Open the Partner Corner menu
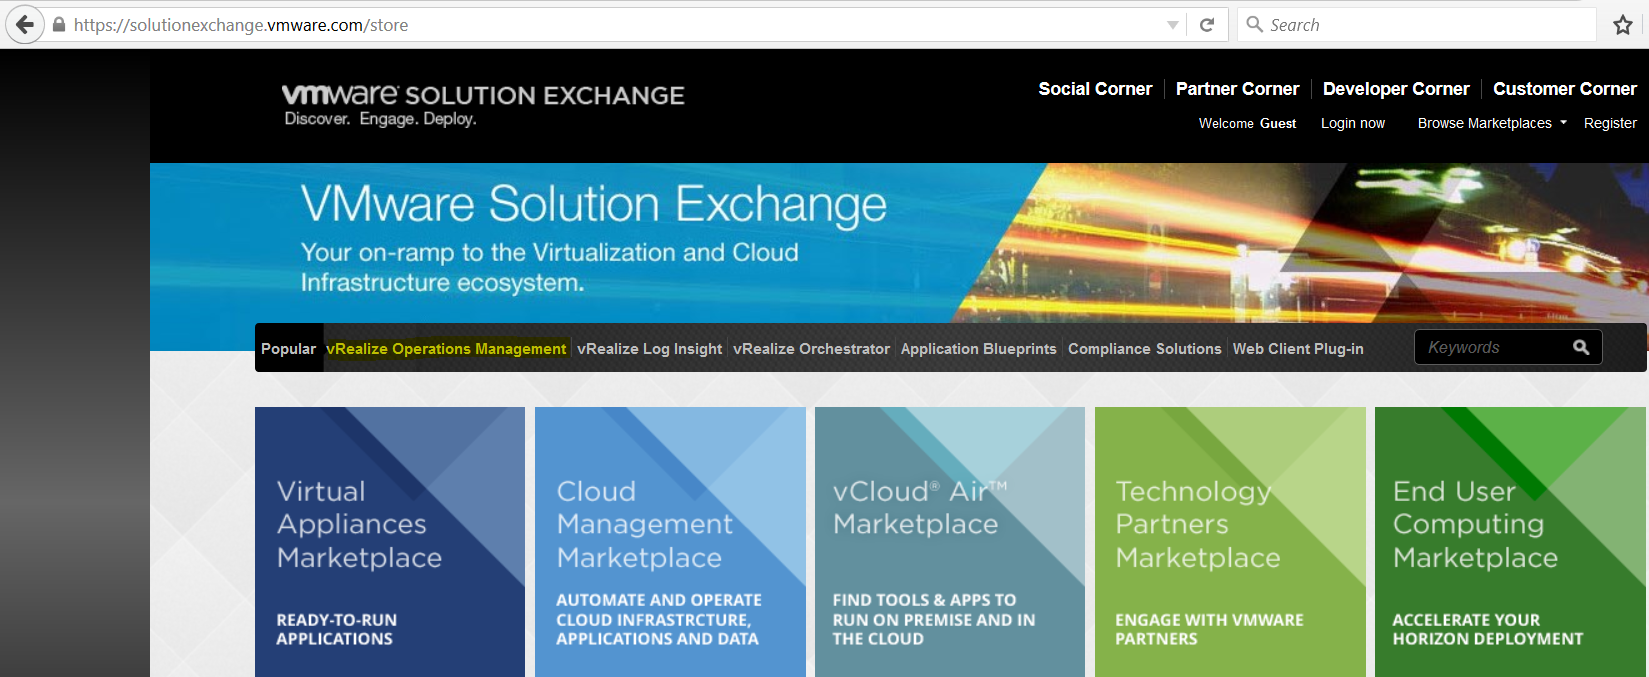This screenshot has width=1649, height=677. [x=1237, y=89]
